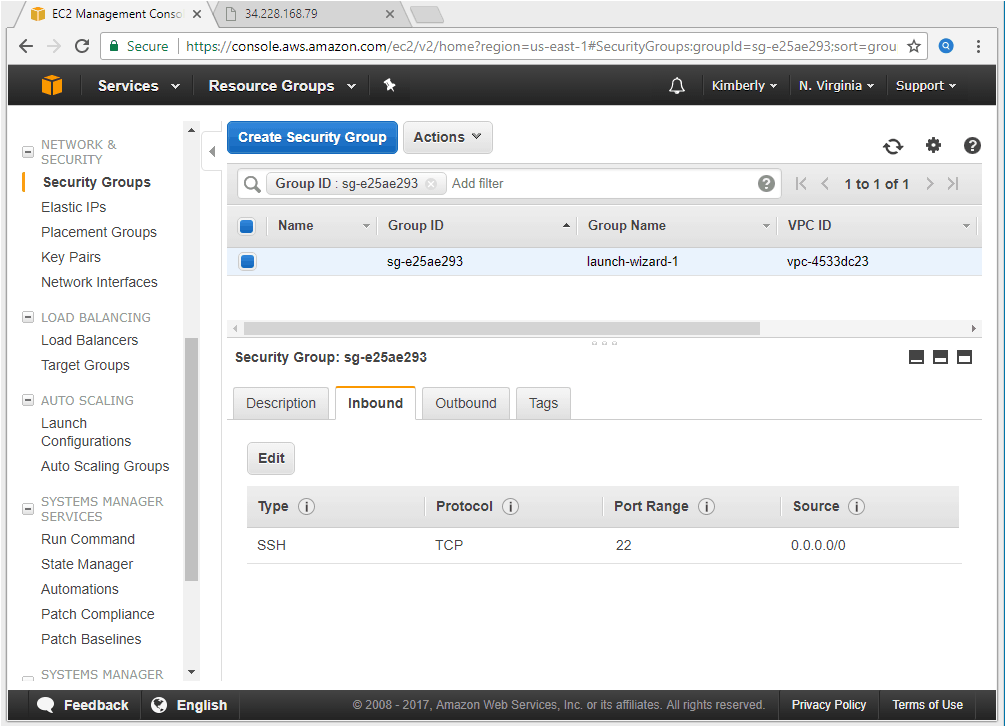Set details pane to split layout
Image resolution: width=1006 pixels, height=727 pixels.
(941, 357)
